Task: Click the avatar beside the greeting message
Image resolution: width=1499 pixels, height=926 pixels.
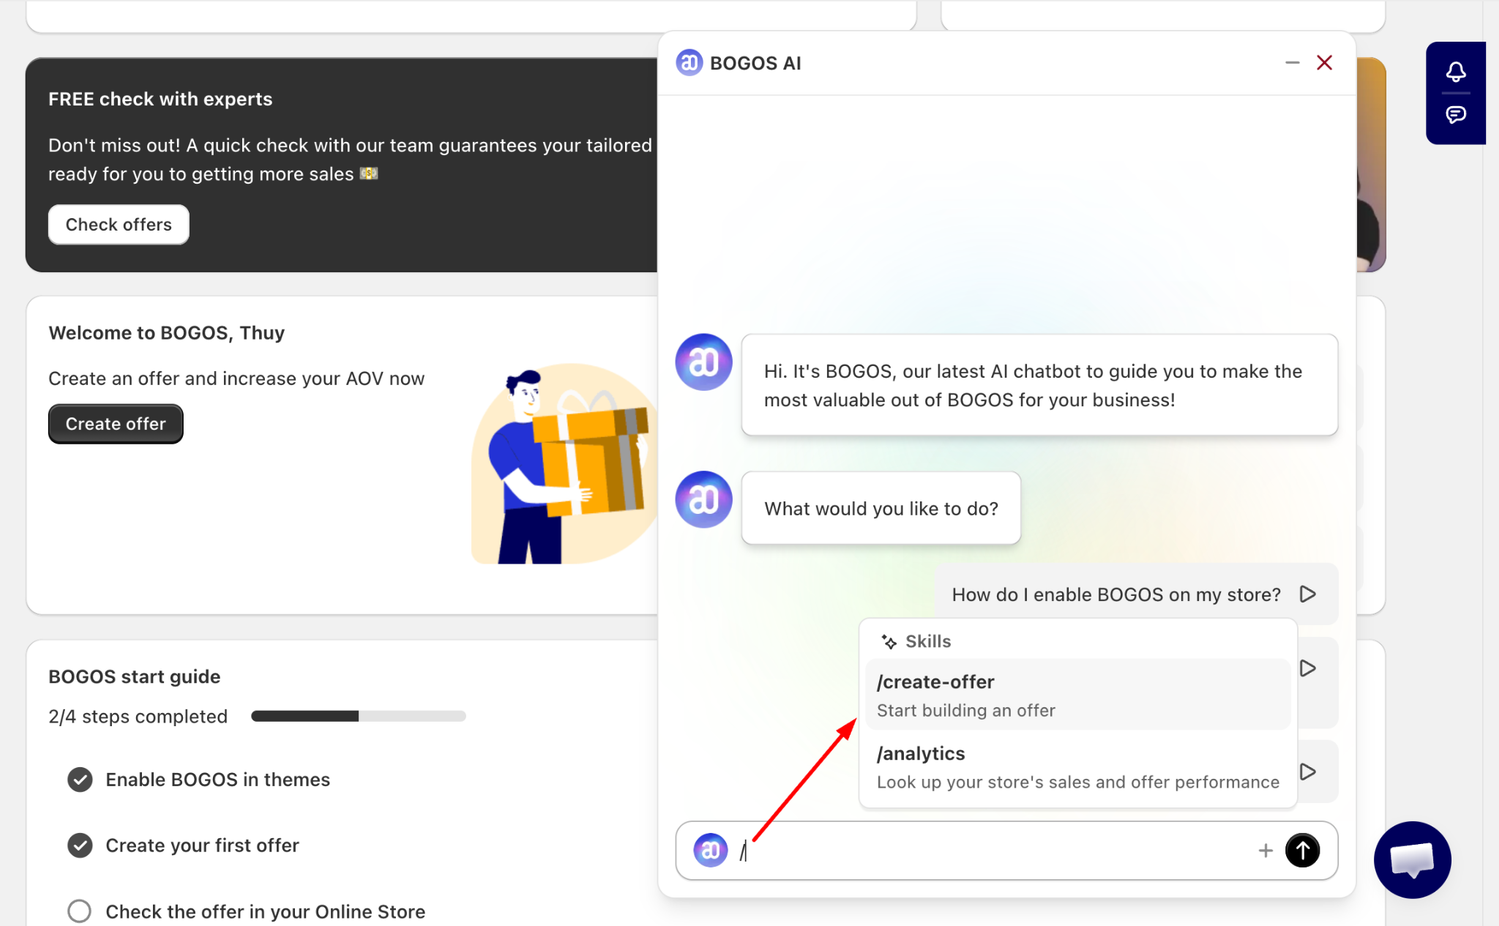Action: [x=704, y=362]
